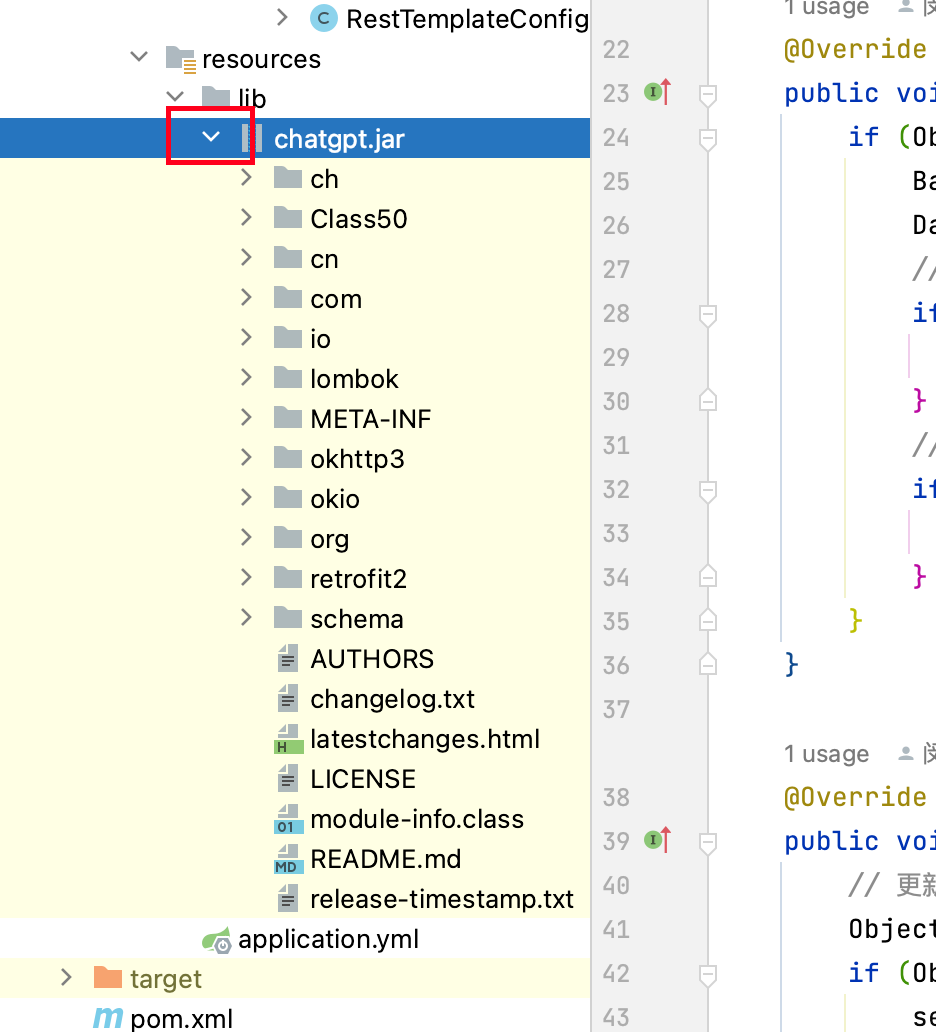Toggle the code fold marker on line 28

coord(708,314)
